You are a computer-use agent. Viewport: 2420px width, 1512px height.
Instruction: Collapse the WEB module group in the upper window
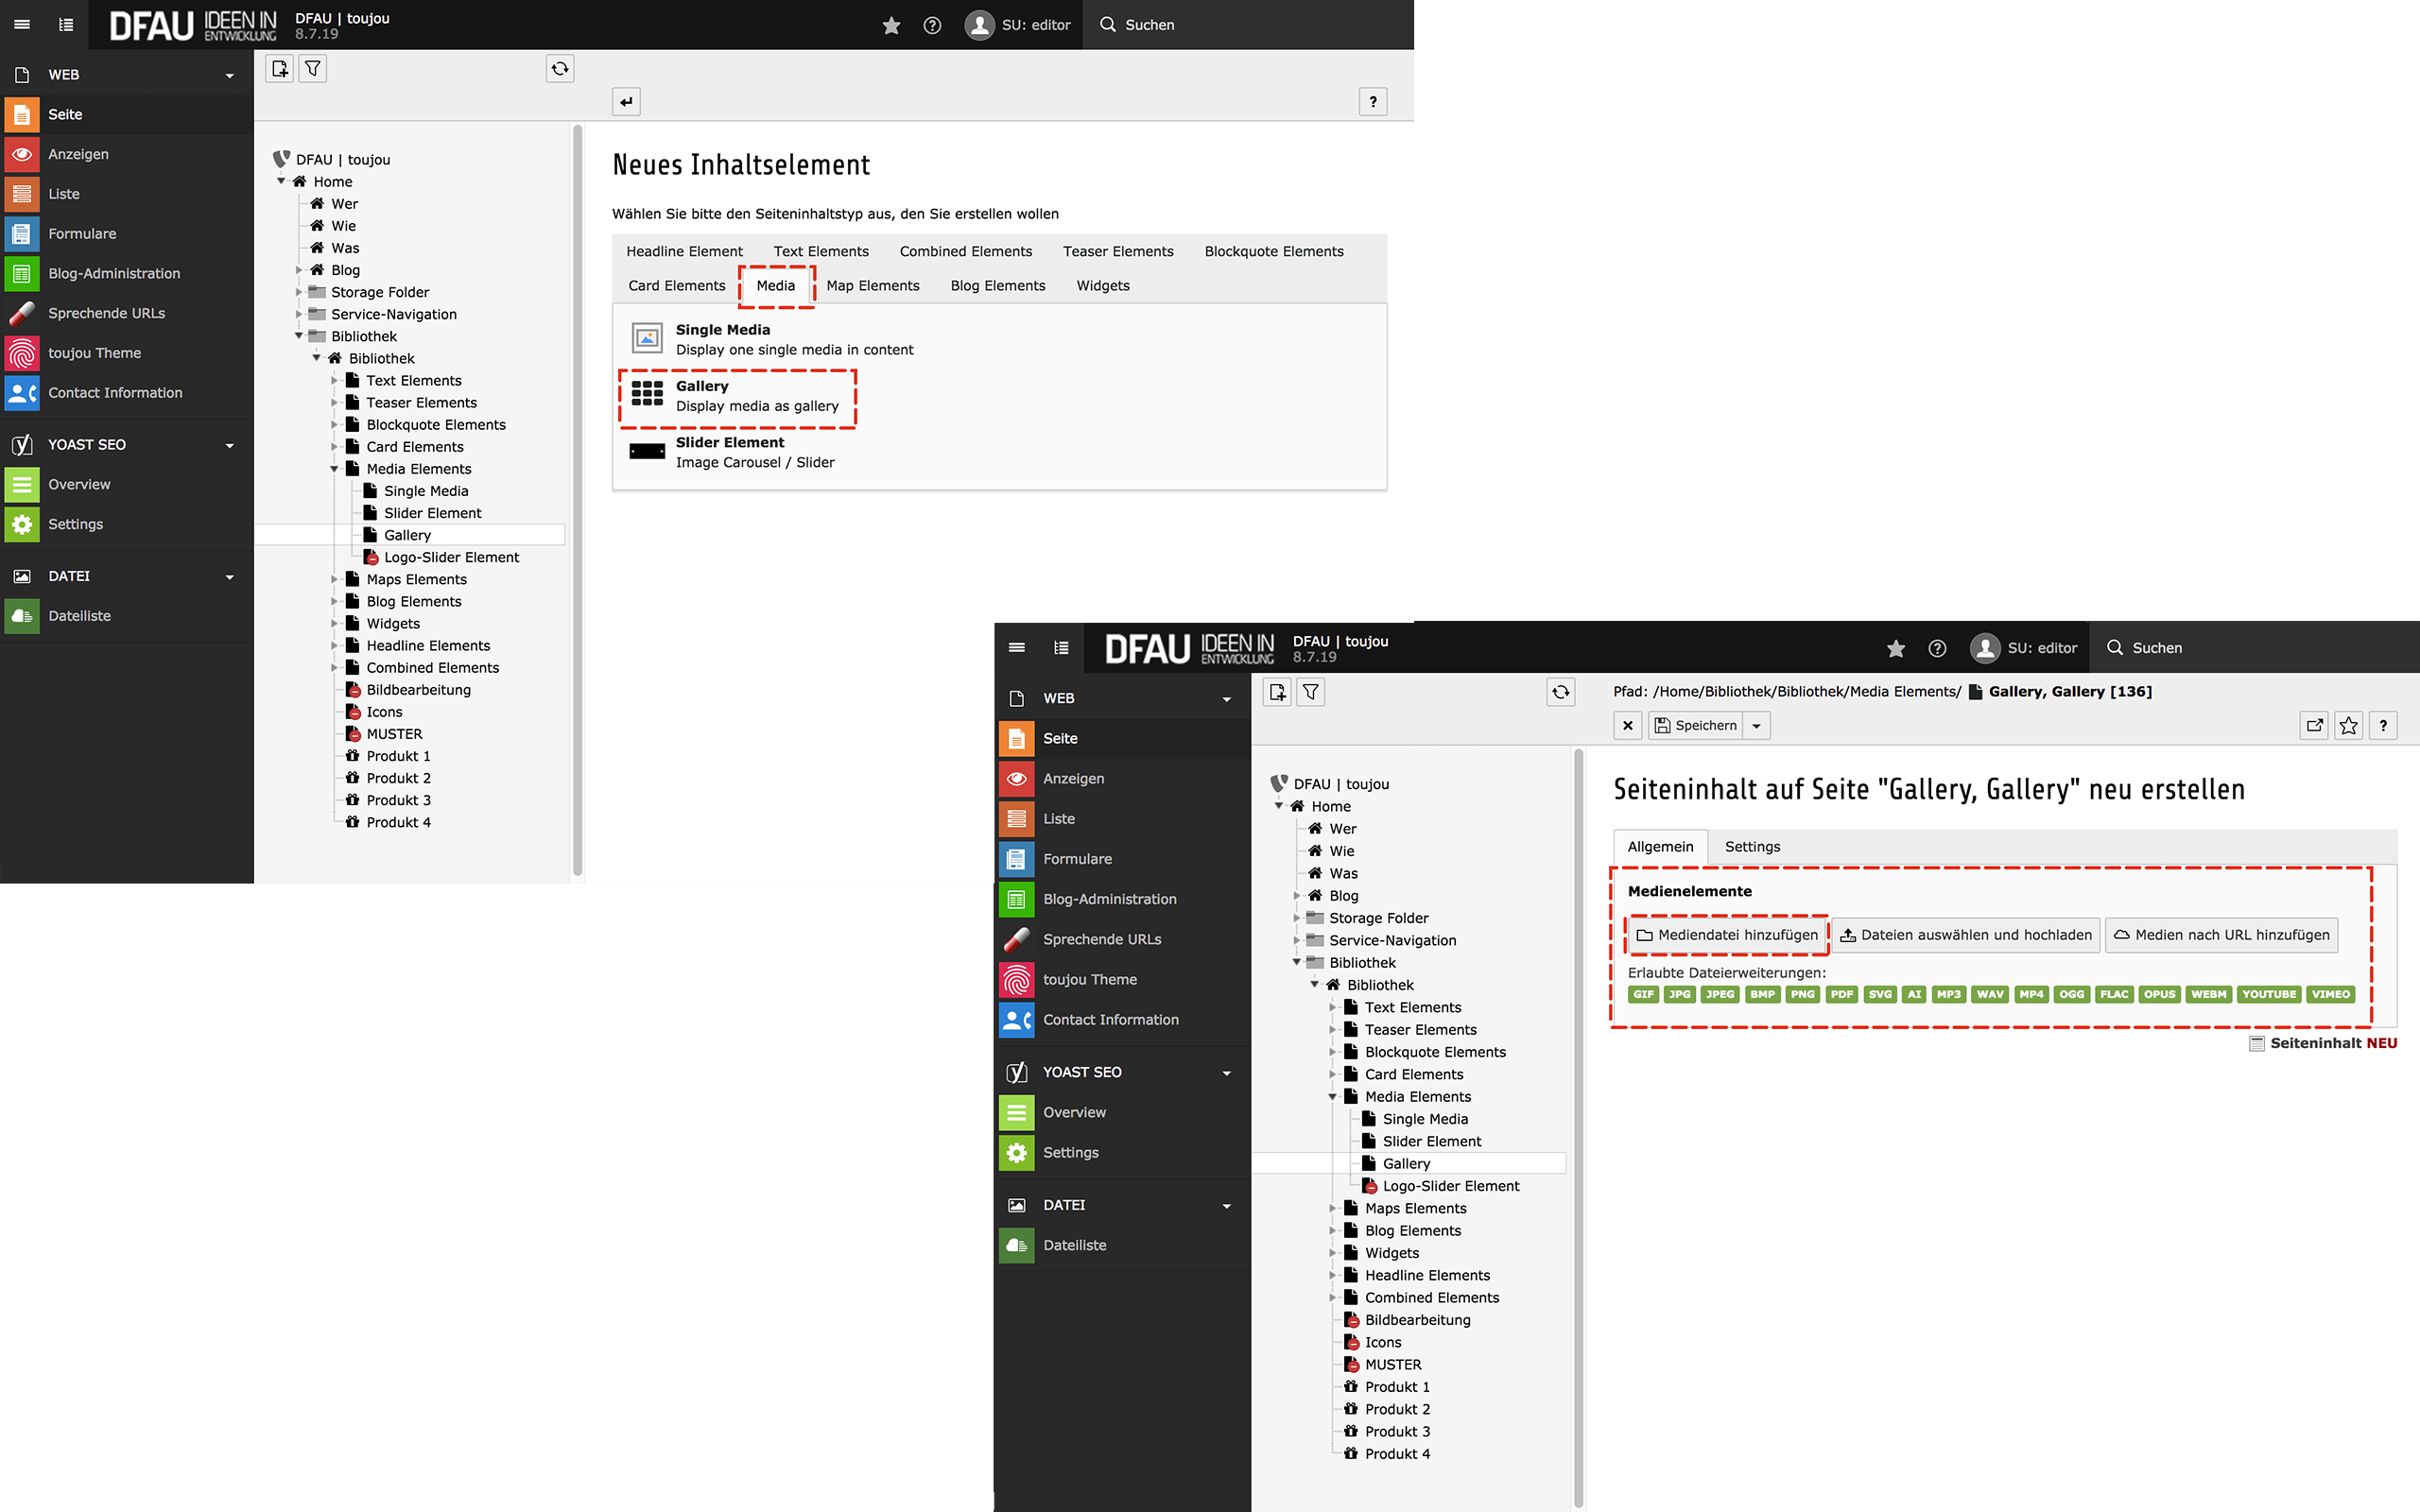pyautogui.click(x=229, y=75)
